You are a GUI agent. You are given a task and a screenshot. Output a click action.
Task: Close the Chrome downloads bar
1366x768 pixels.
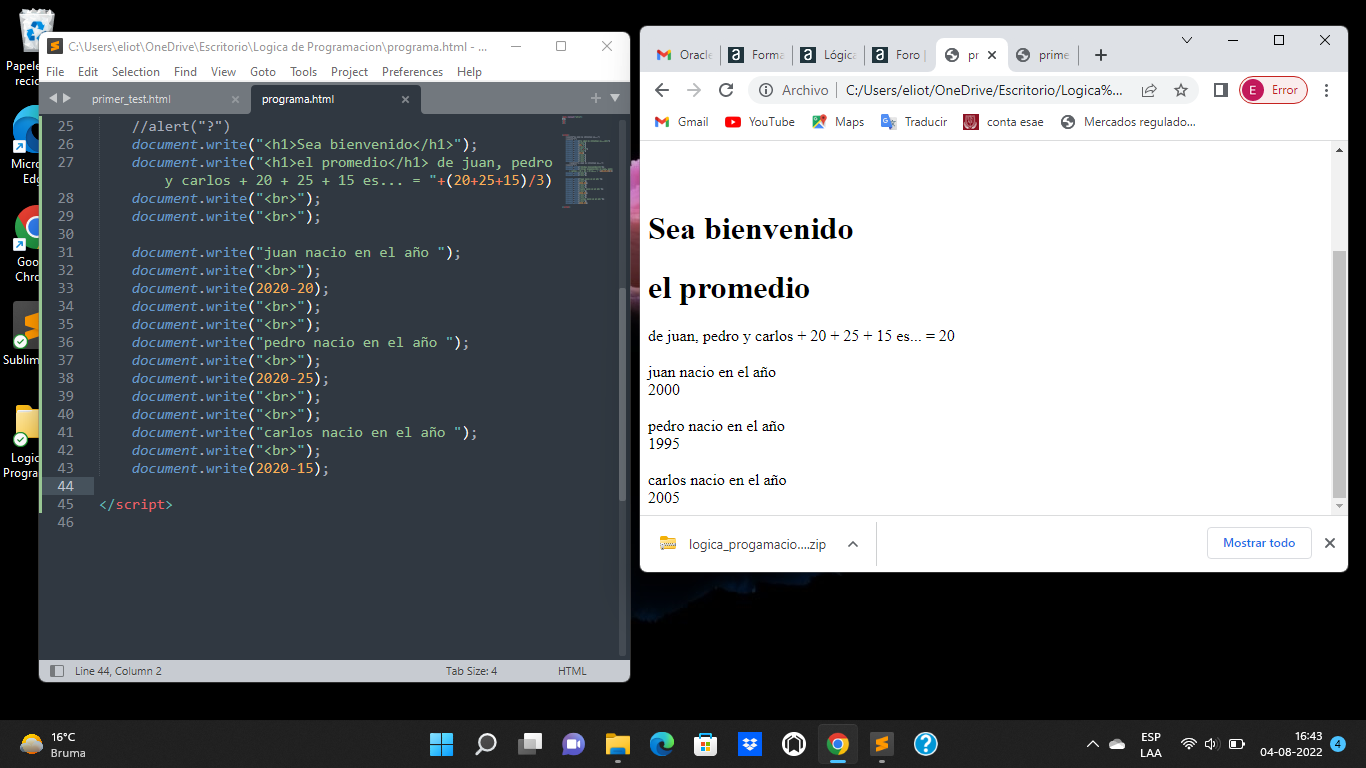1330,543
